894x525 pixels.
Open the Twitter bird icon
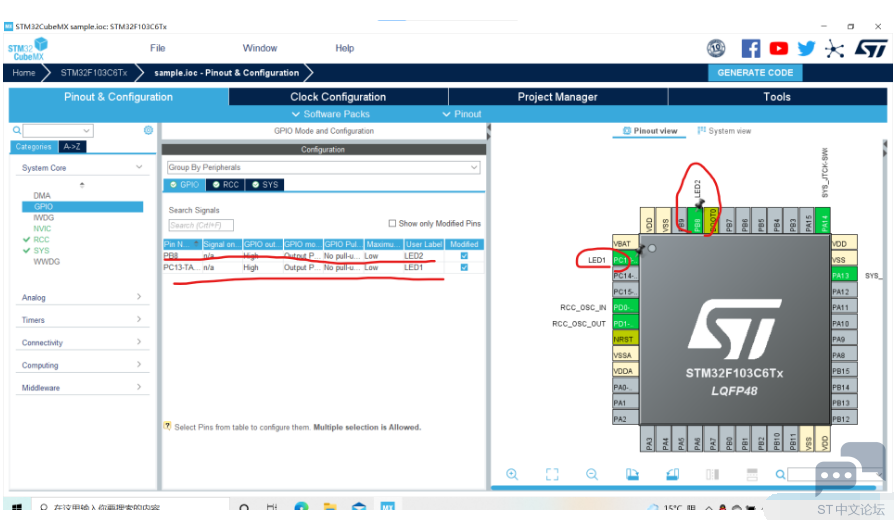806,48
